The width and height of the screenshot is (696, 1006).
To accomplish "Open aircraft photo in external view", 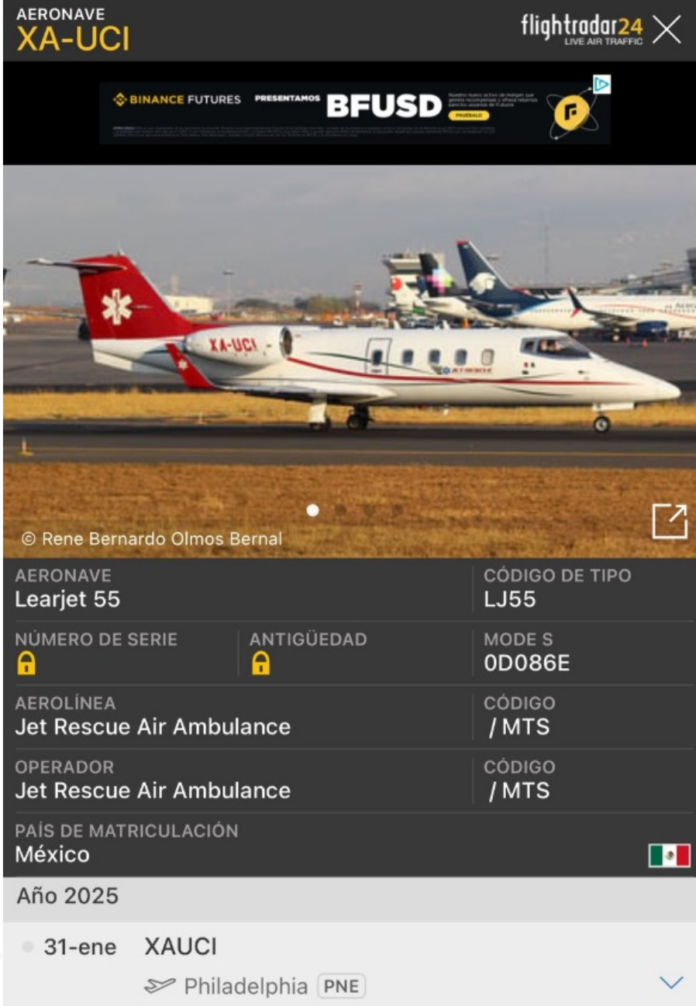I will point(670,521).
